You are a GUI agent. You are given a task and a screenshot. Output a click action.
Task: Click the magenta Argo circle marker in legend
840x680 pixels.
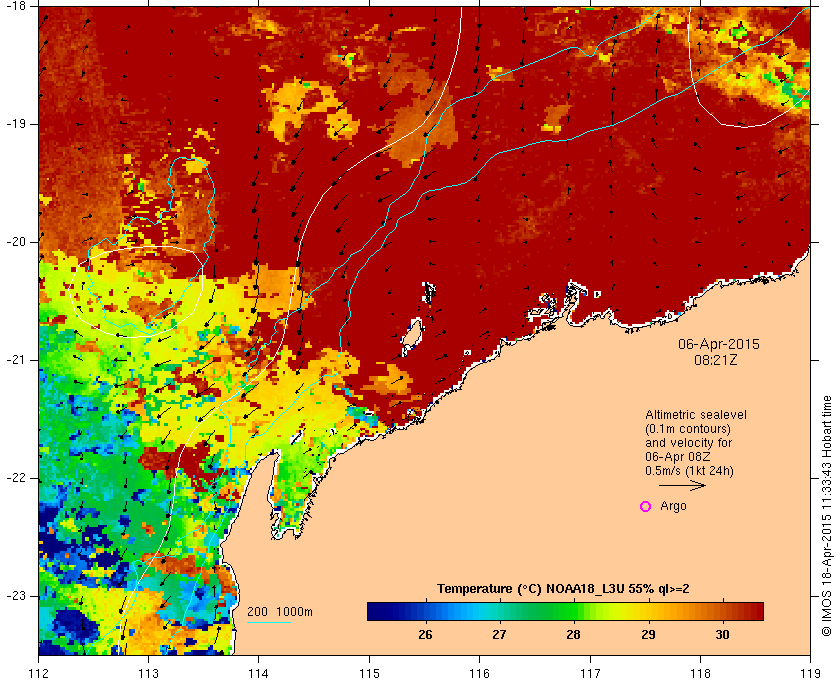tap(646, 506)
